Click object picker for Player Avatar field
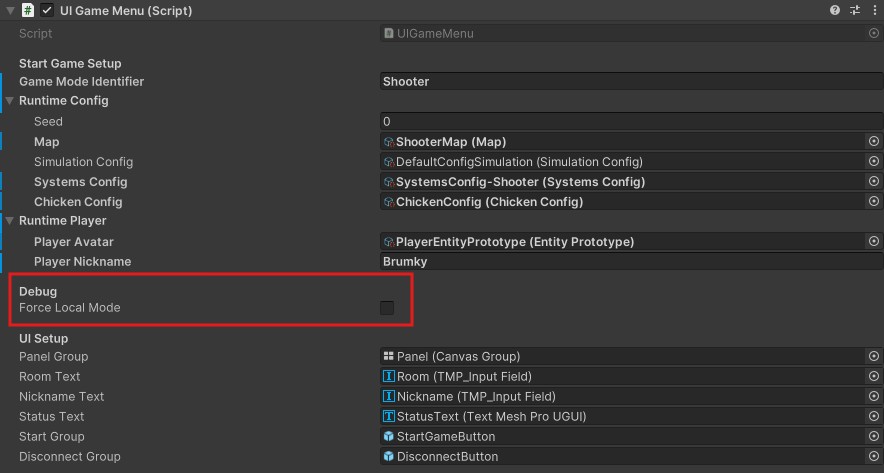This screenshot has height=473, width=884. [x=873, y=242]
